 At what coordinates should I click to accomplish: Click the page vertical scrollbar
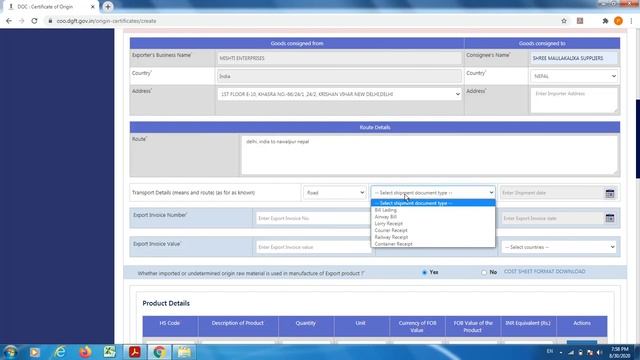click(x=638, y=139)
